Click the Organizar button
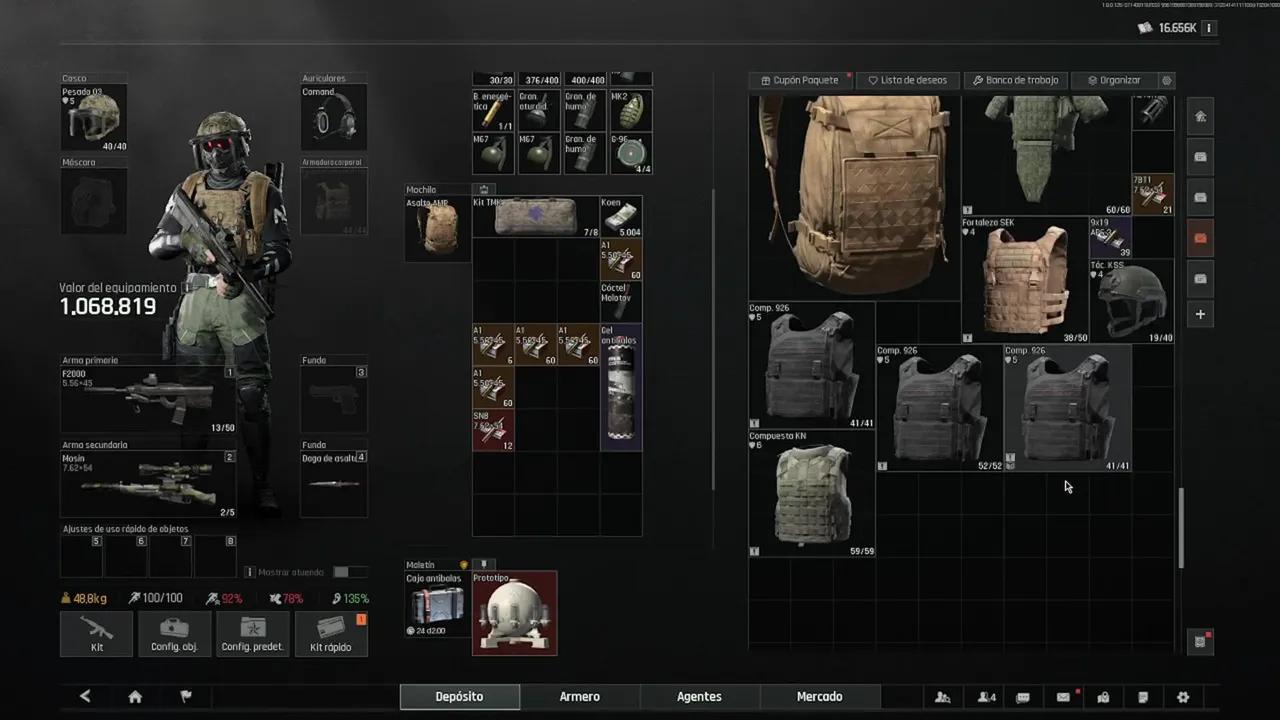 coord(1114,80)
